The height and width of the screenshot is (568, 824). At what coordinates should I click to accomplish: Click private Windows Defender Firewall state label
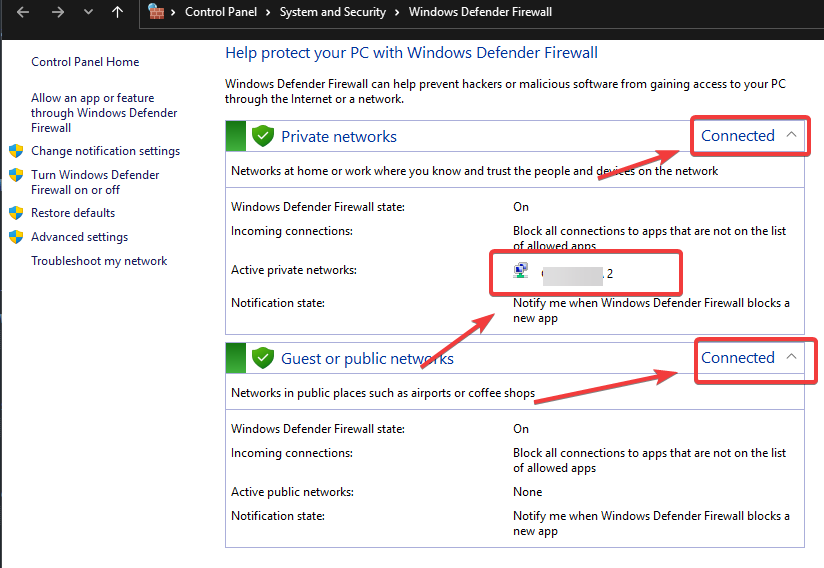[318, 206]
